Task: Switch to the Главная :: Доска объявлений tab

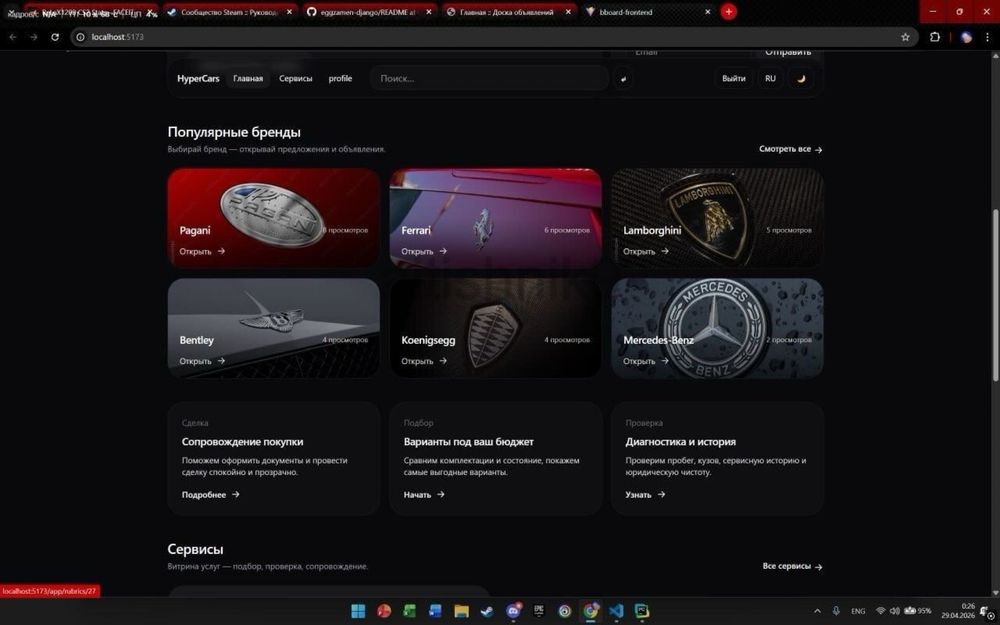Action: (x=506, y=11)
